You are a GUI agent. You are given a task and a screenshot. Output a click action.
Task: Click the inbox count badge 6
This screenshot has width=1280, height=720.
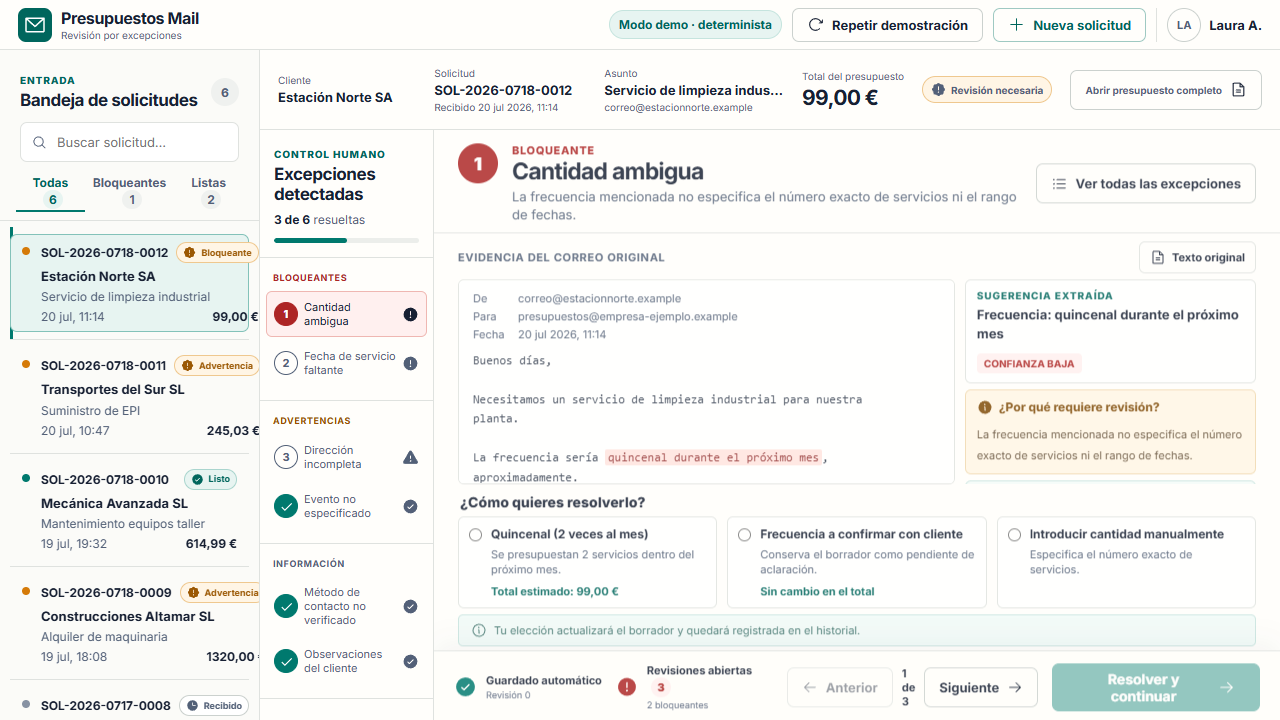pos(224,93)
